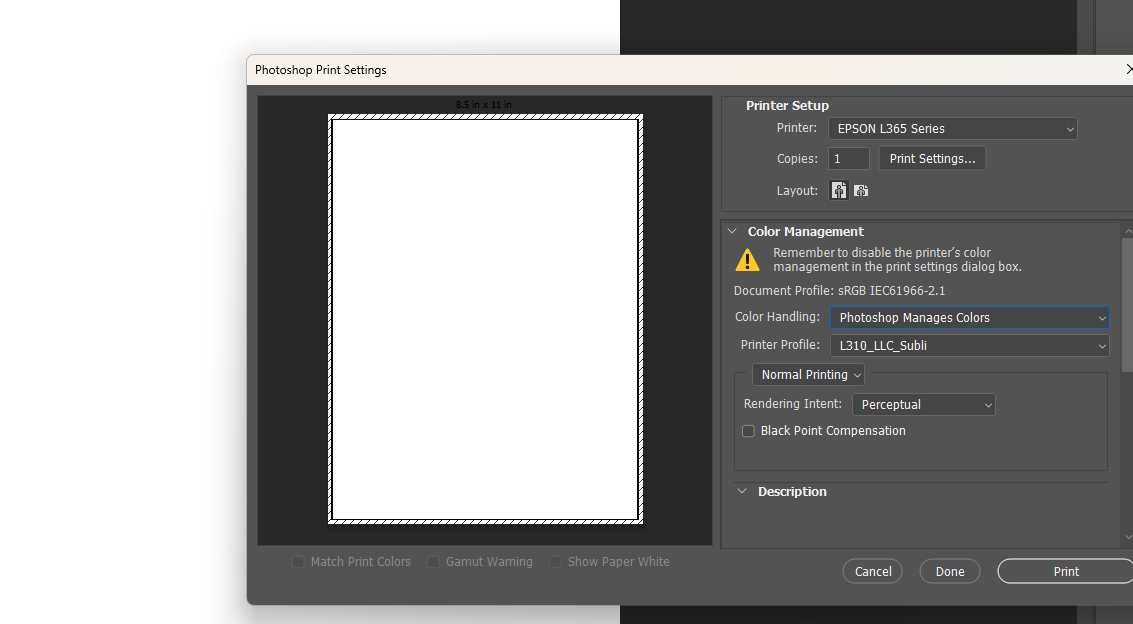Click into the Copies input field
The width and height of the screenshot is (1133, 624).
pyautogui.click(x=848, y=159)
